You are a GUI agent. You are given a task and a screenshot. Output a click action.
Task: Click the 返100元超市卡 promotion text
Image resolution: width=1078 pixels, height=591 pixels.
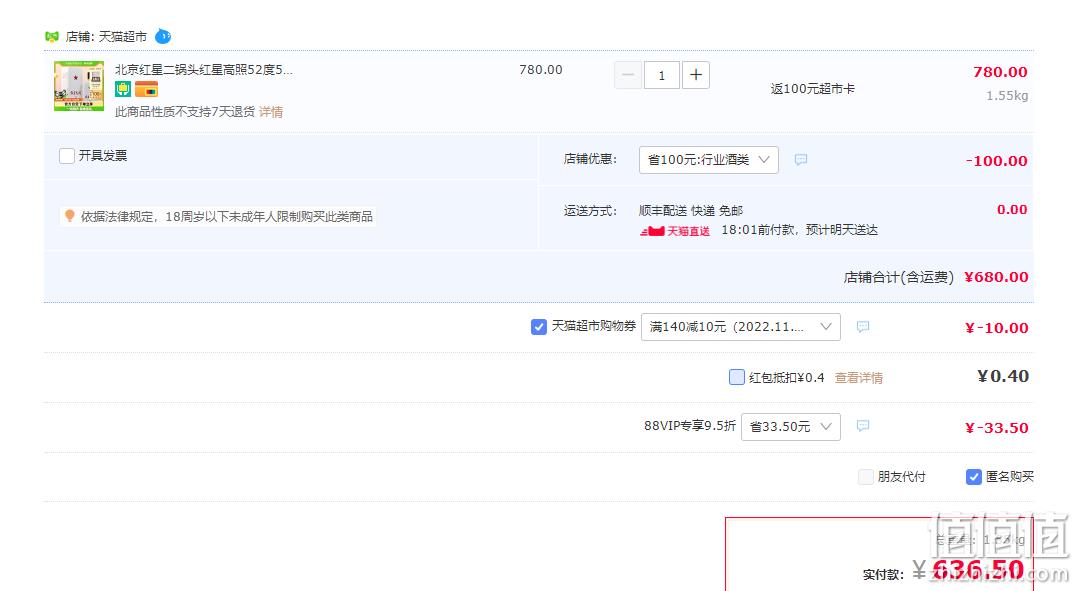(x=813, y=89)
